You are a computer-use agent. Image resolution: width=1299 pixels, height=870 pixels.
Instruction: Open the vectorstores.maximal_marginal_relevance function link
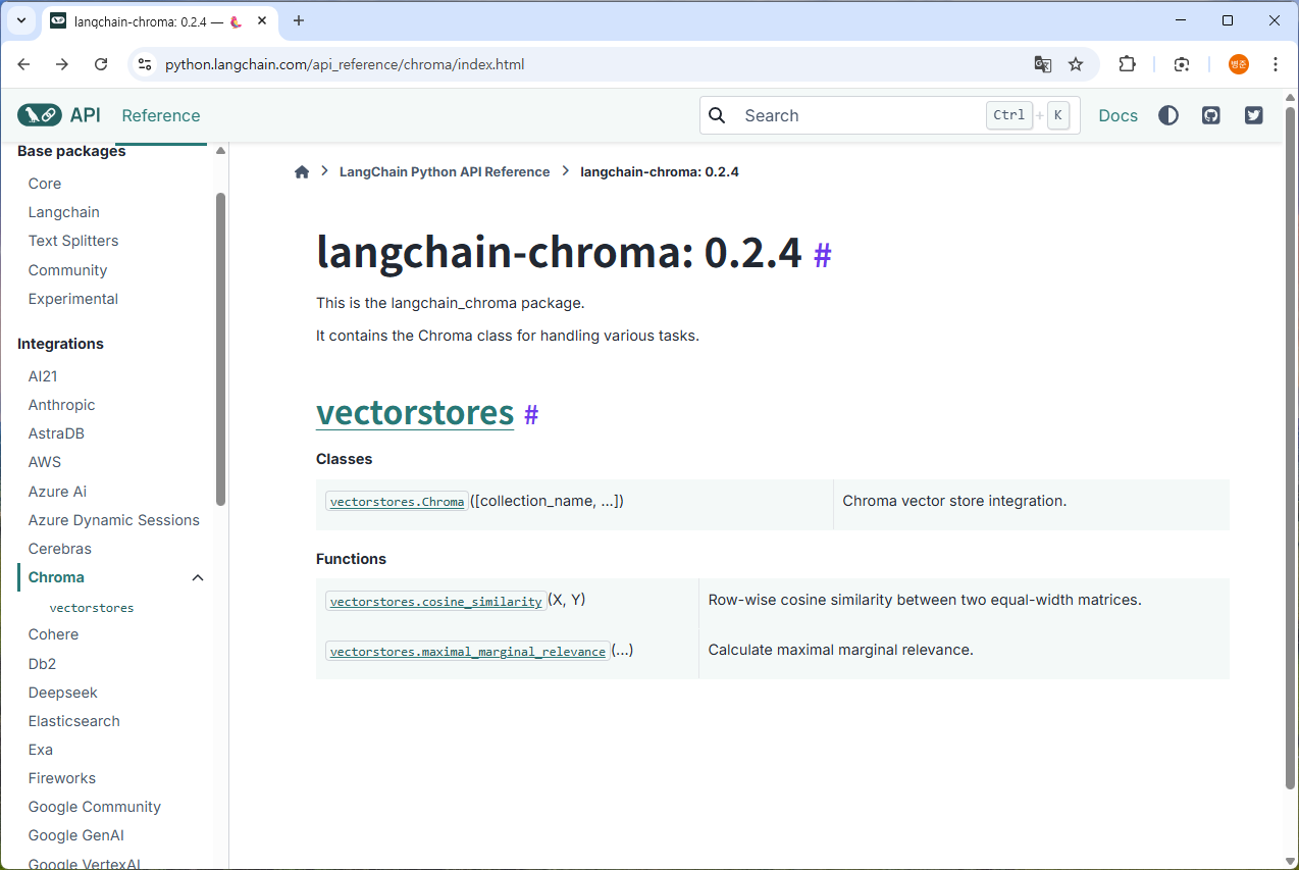pos(468,651)
